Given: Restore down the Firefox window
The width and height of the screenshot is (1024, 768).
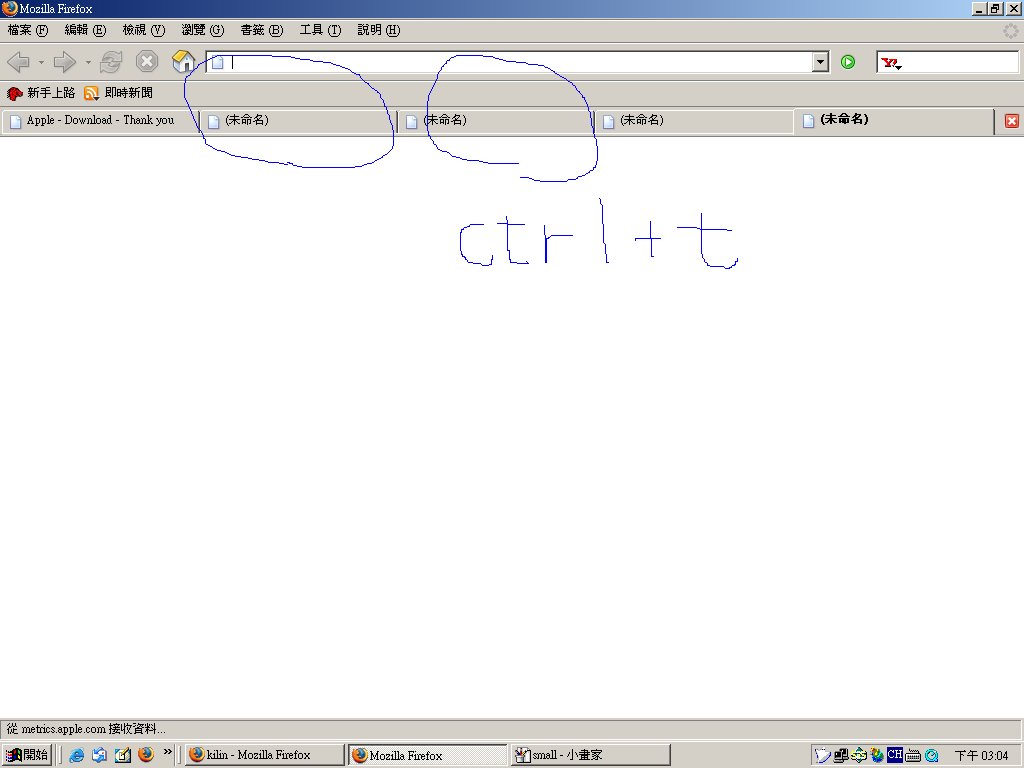Looking at the screenshot, I should (995, 8).
